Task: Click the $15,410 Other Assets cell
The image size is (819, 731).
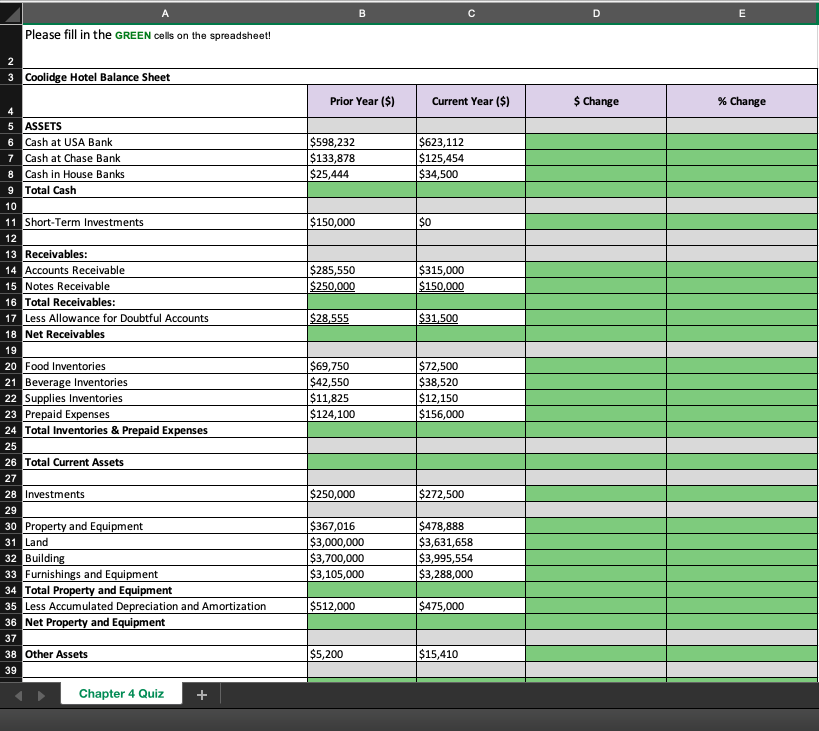Action: click(x=471, y=654)
